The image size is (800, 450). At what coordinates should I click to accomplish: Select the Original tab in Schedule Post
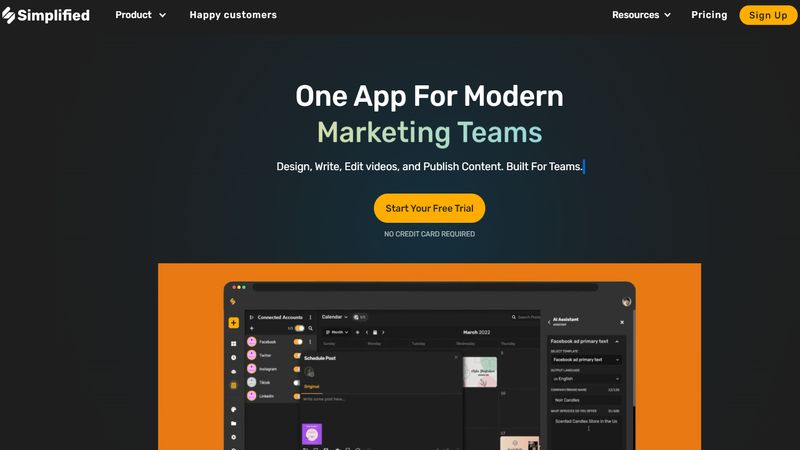pyautogui.click(x=312, y=387)
